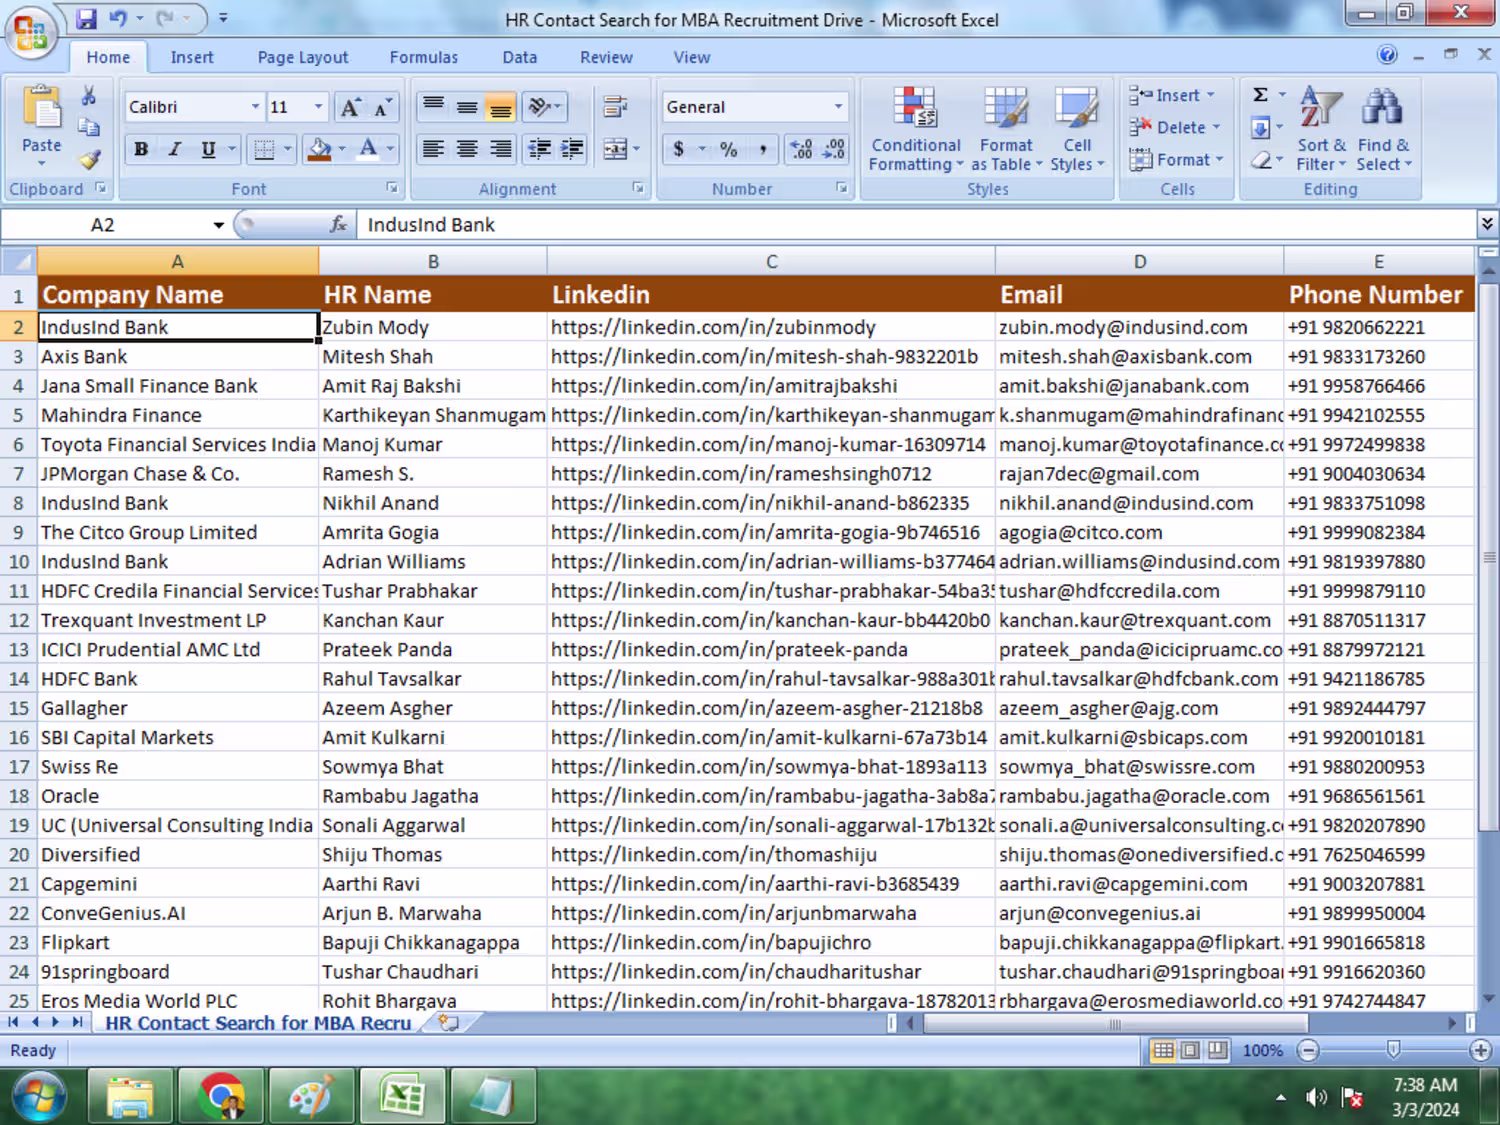Screen dimensions: 1500x1125
Task: Click the Office button
Action: coord(30,31)
